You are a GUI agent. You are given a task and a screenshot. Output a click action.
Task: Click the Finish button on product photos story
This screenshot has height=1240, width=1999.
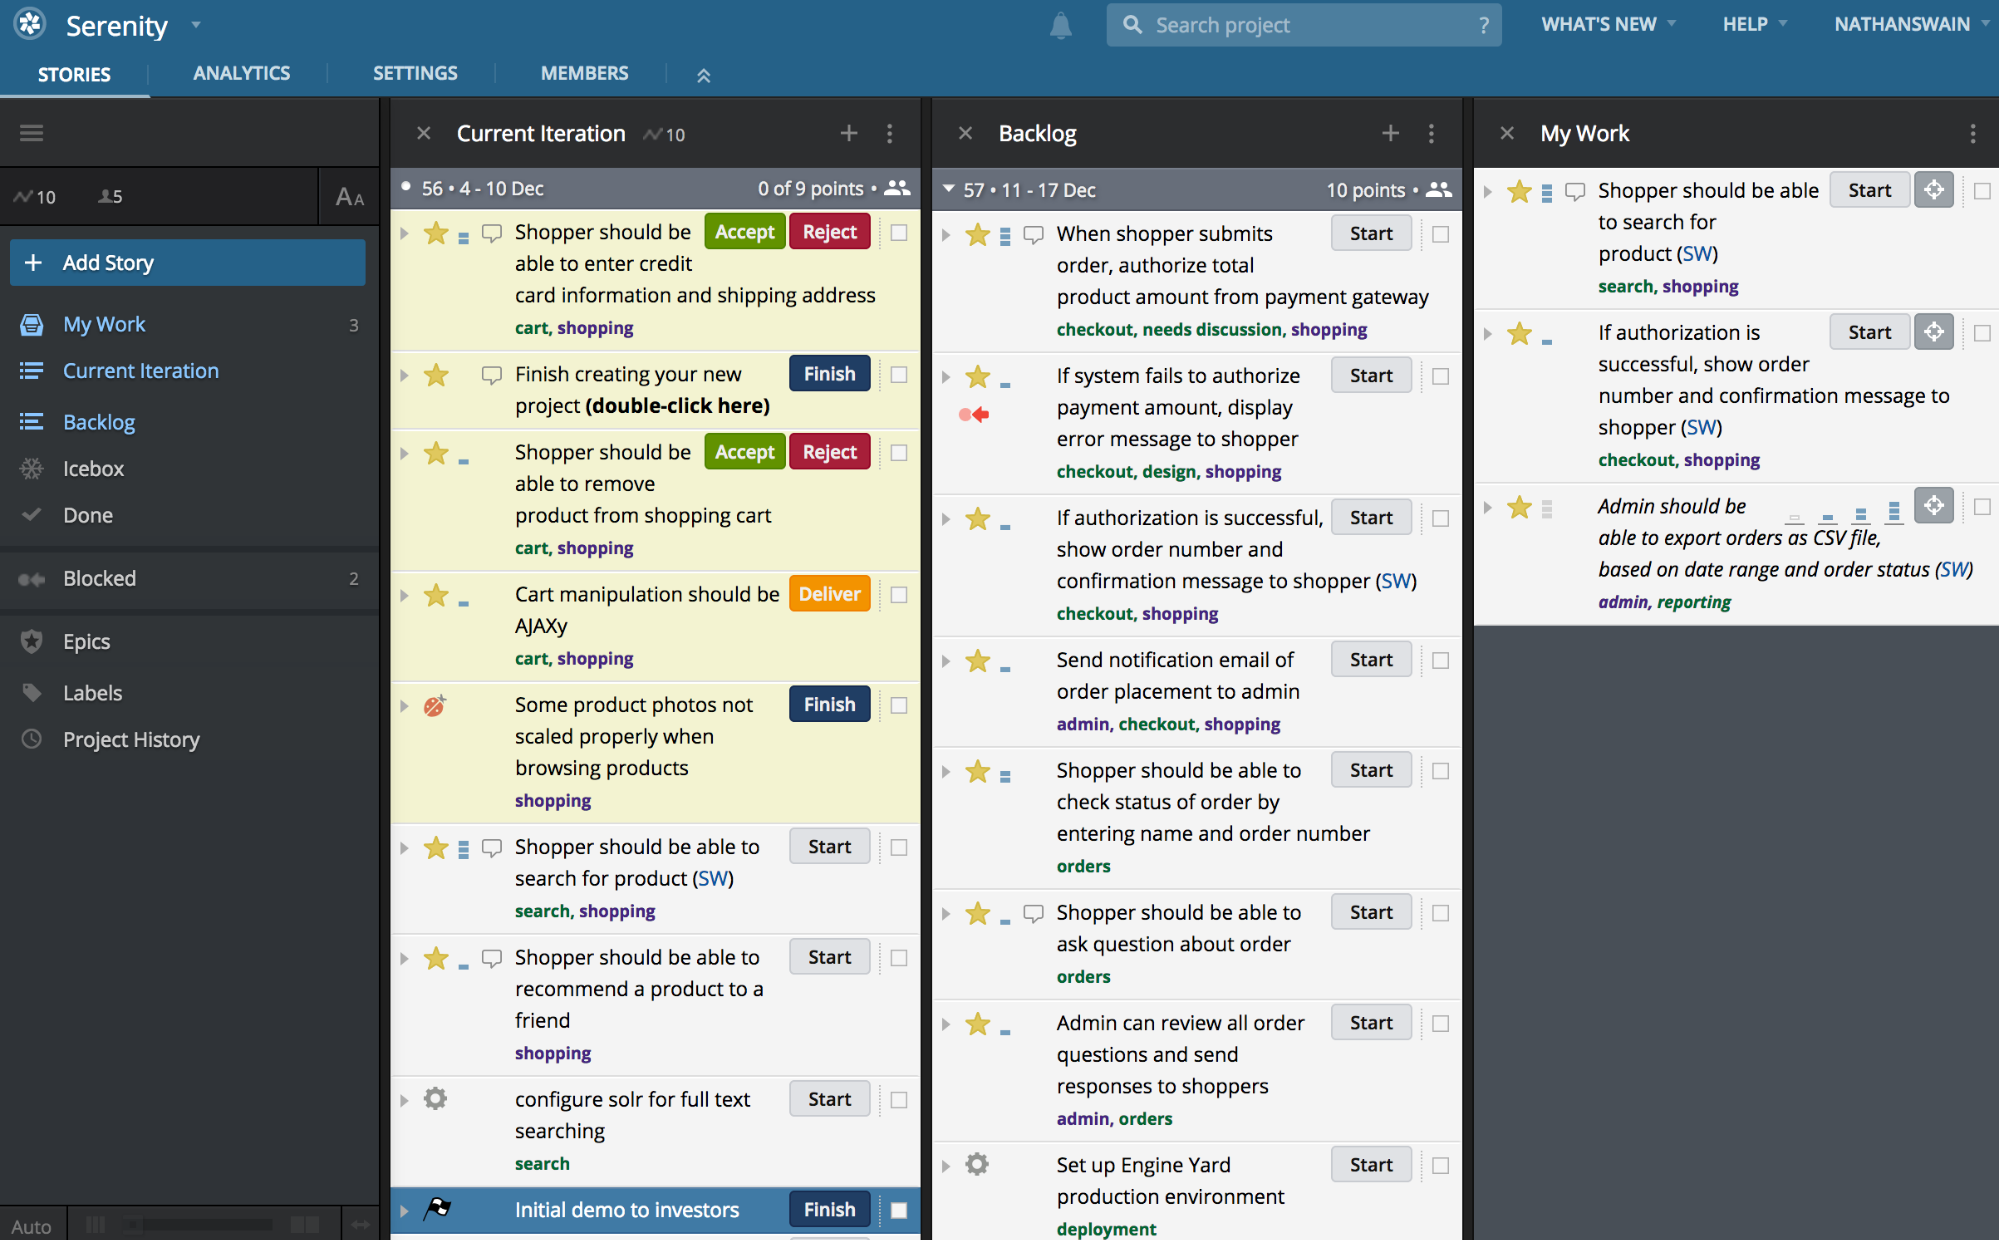828,703
